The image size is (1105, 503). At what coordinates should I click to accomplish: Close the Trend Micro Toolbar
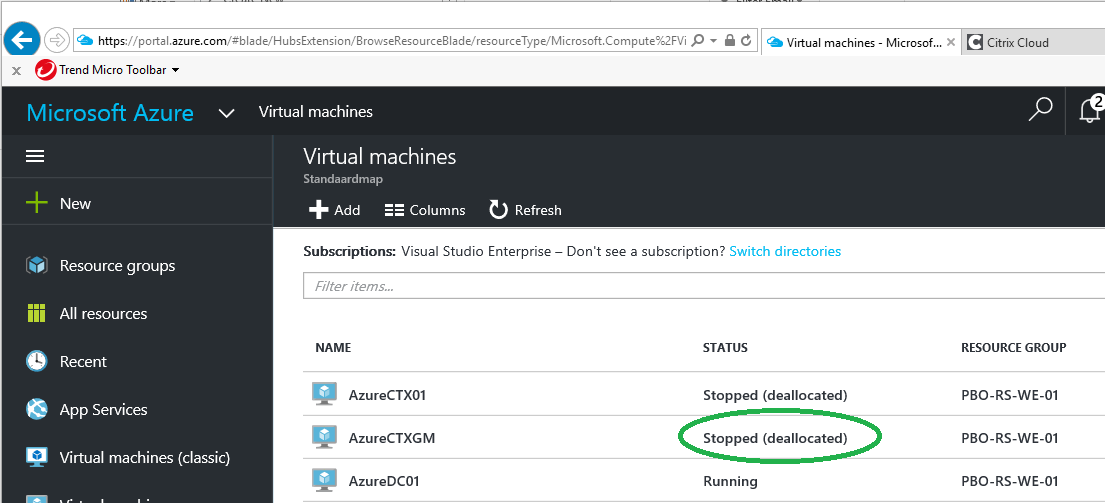(x=17, y=70)
